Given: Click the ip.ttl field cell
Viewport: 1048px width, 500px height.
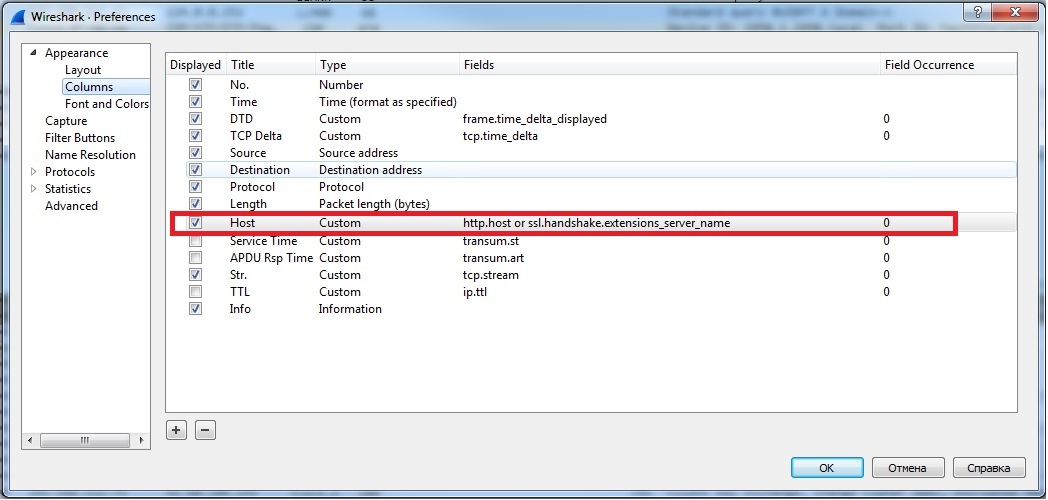Looking at the screenshot, I should click(x=473, y=291).
